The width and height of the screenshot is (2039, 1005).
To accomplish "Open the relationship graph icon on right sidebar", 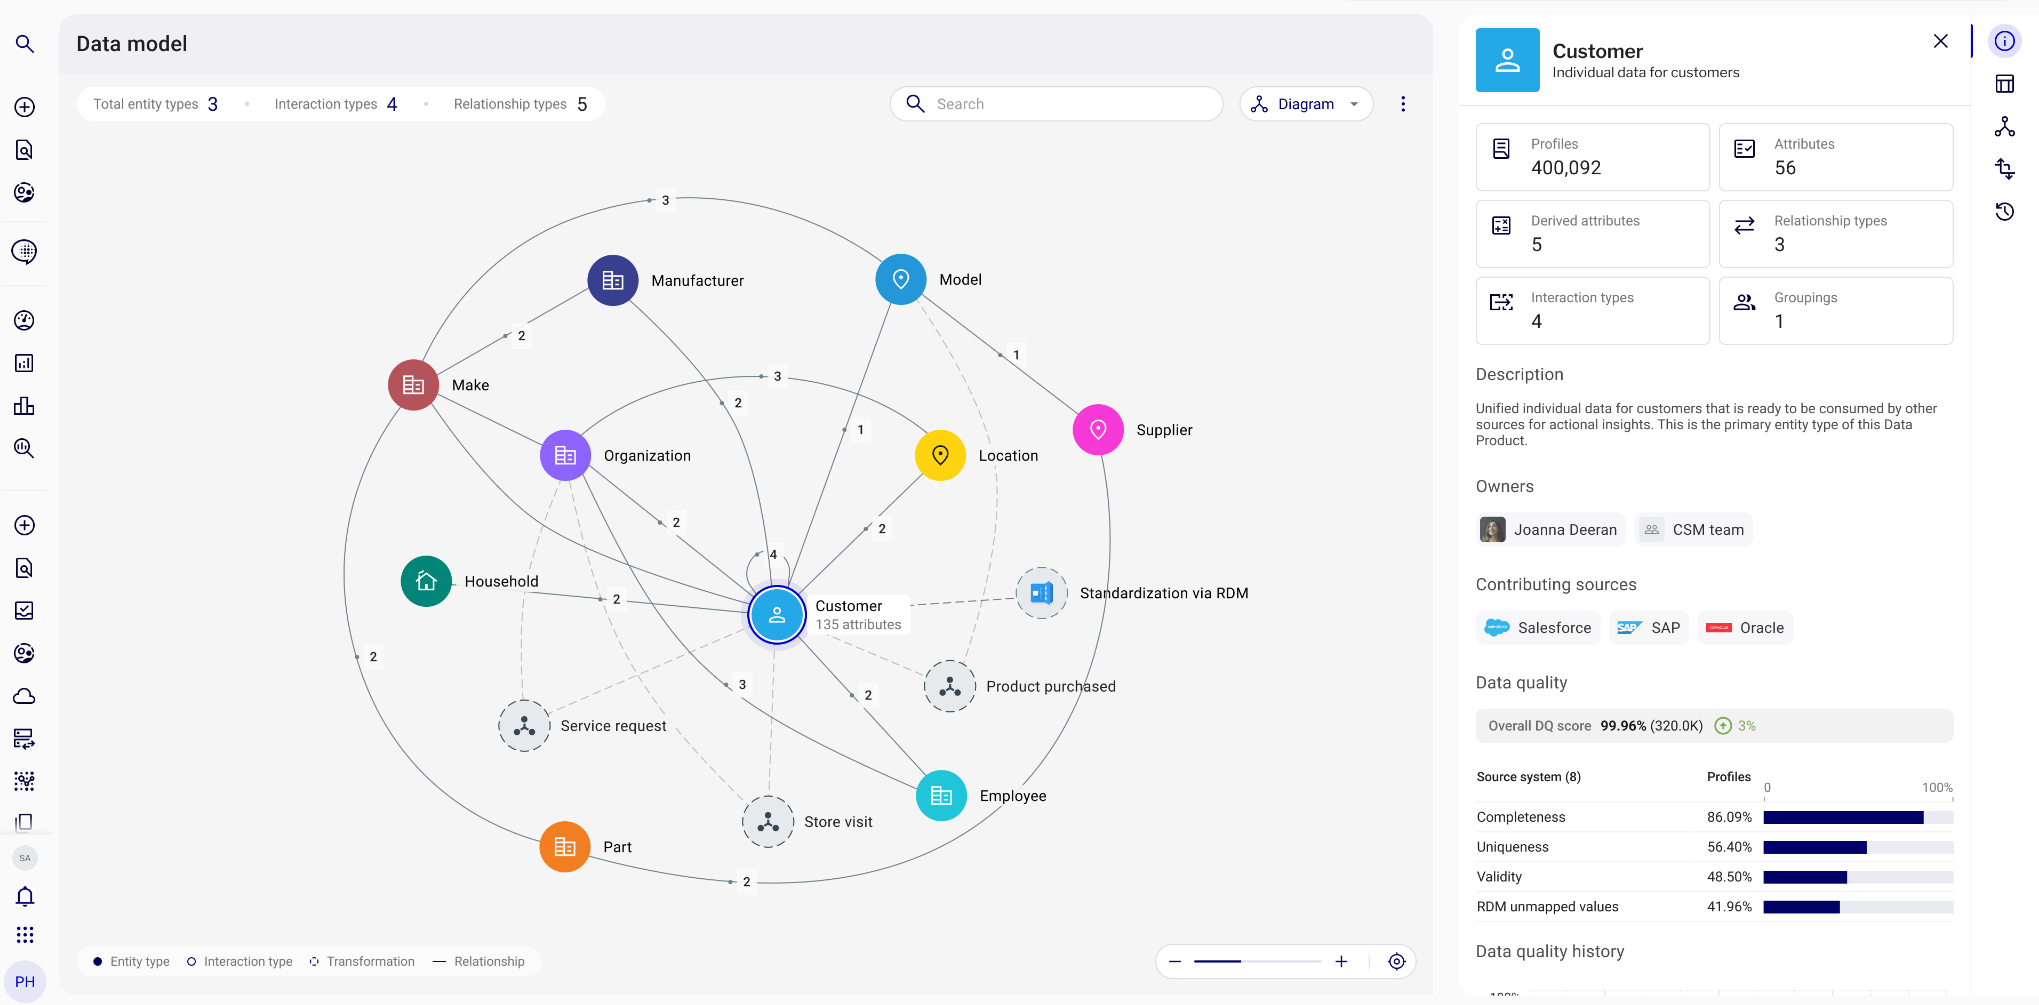I will pyautogui.click(x=2004, y=127).
